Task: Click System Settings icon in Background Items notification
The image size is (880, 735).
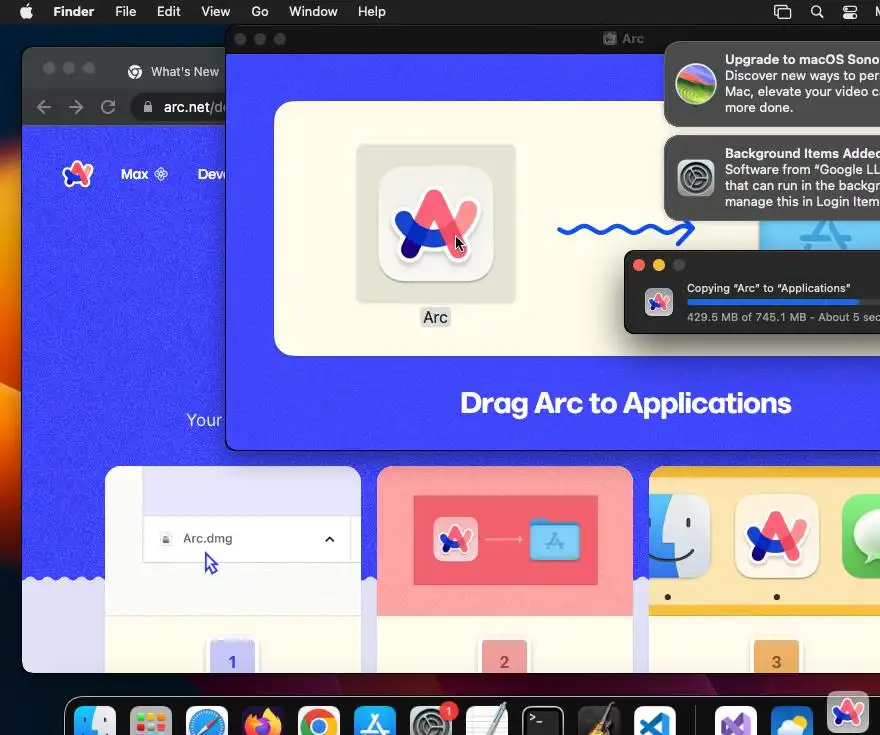Action: (x=695, y=178)
